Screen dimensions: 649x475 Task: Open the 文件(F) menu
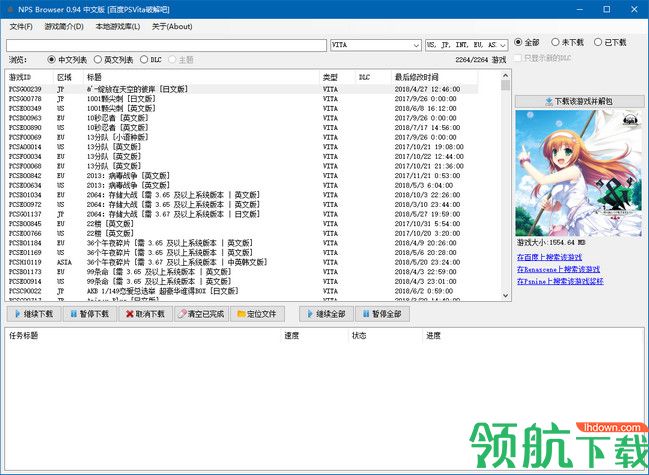[21, 26]
